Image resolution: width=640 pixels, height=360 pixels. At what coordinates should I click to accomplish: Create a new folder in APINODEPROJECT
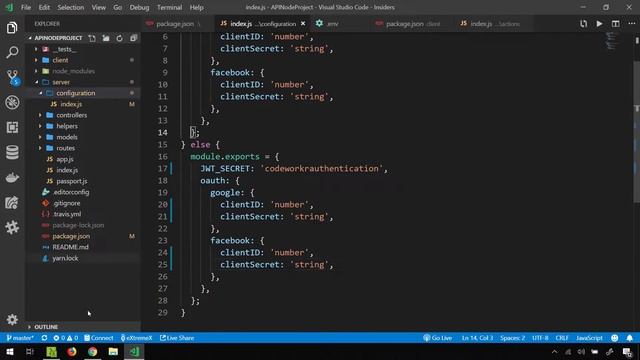point(106,38)
